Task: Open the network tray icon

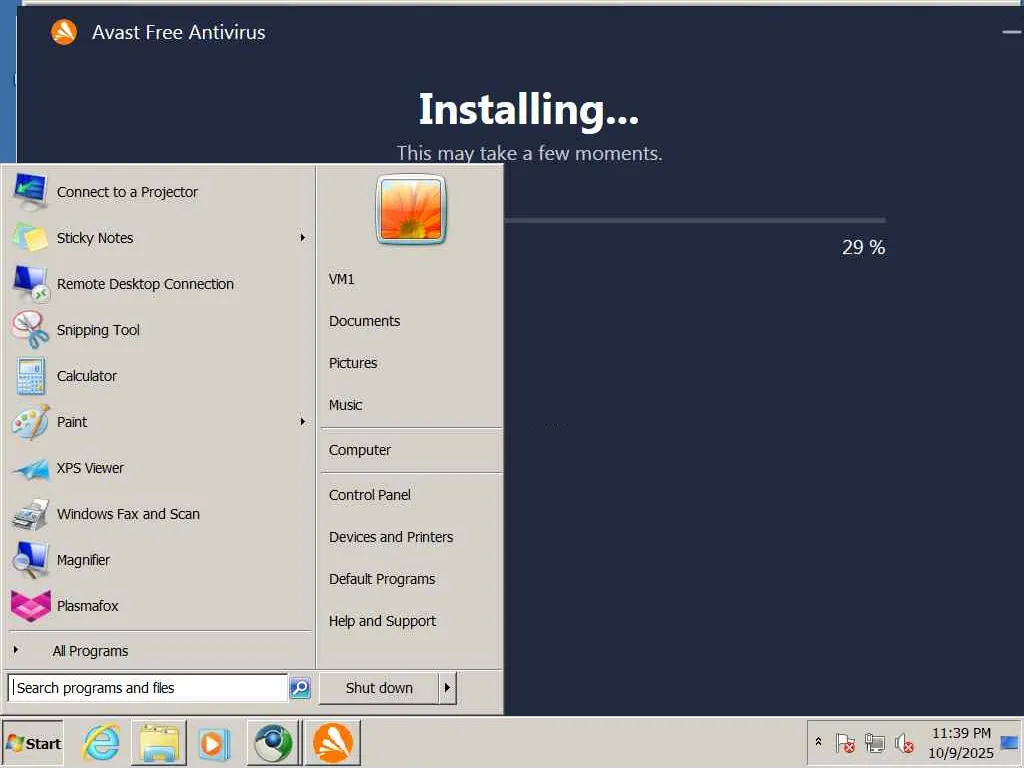Action: [x=874, y=743]
